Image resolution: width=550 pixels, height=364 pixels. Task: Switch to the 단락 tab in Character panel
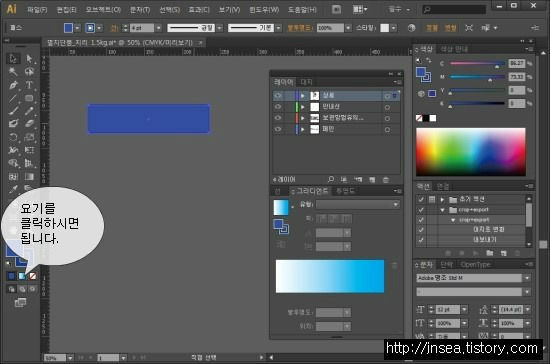pyautogui.click(x=446, y=264)
